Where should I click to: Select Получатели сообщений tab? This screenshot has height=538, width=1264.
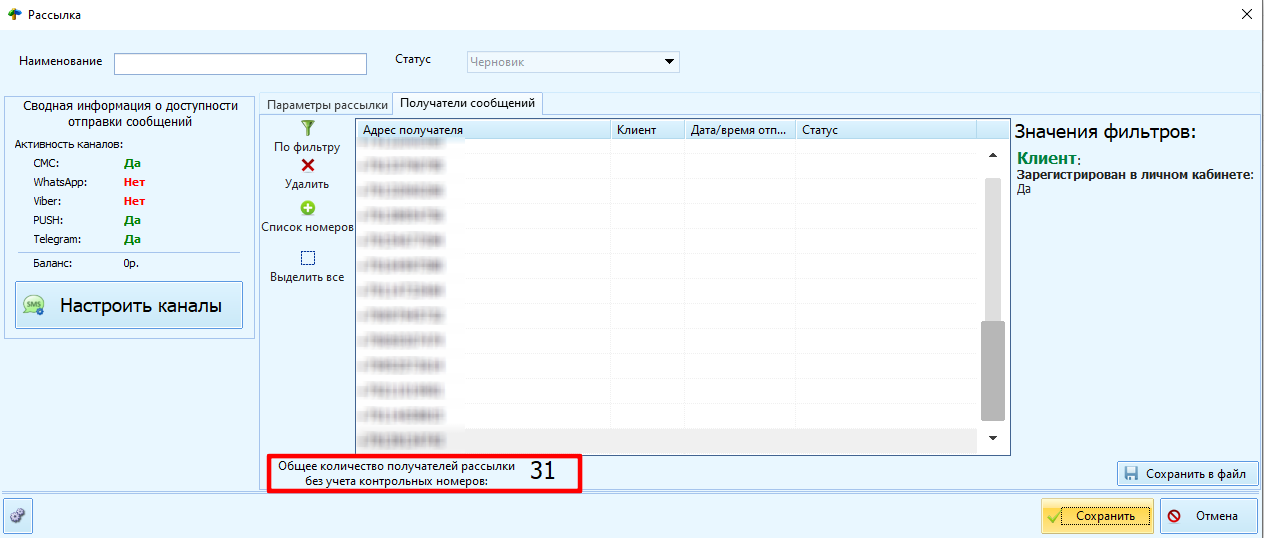tap(468, 102)
